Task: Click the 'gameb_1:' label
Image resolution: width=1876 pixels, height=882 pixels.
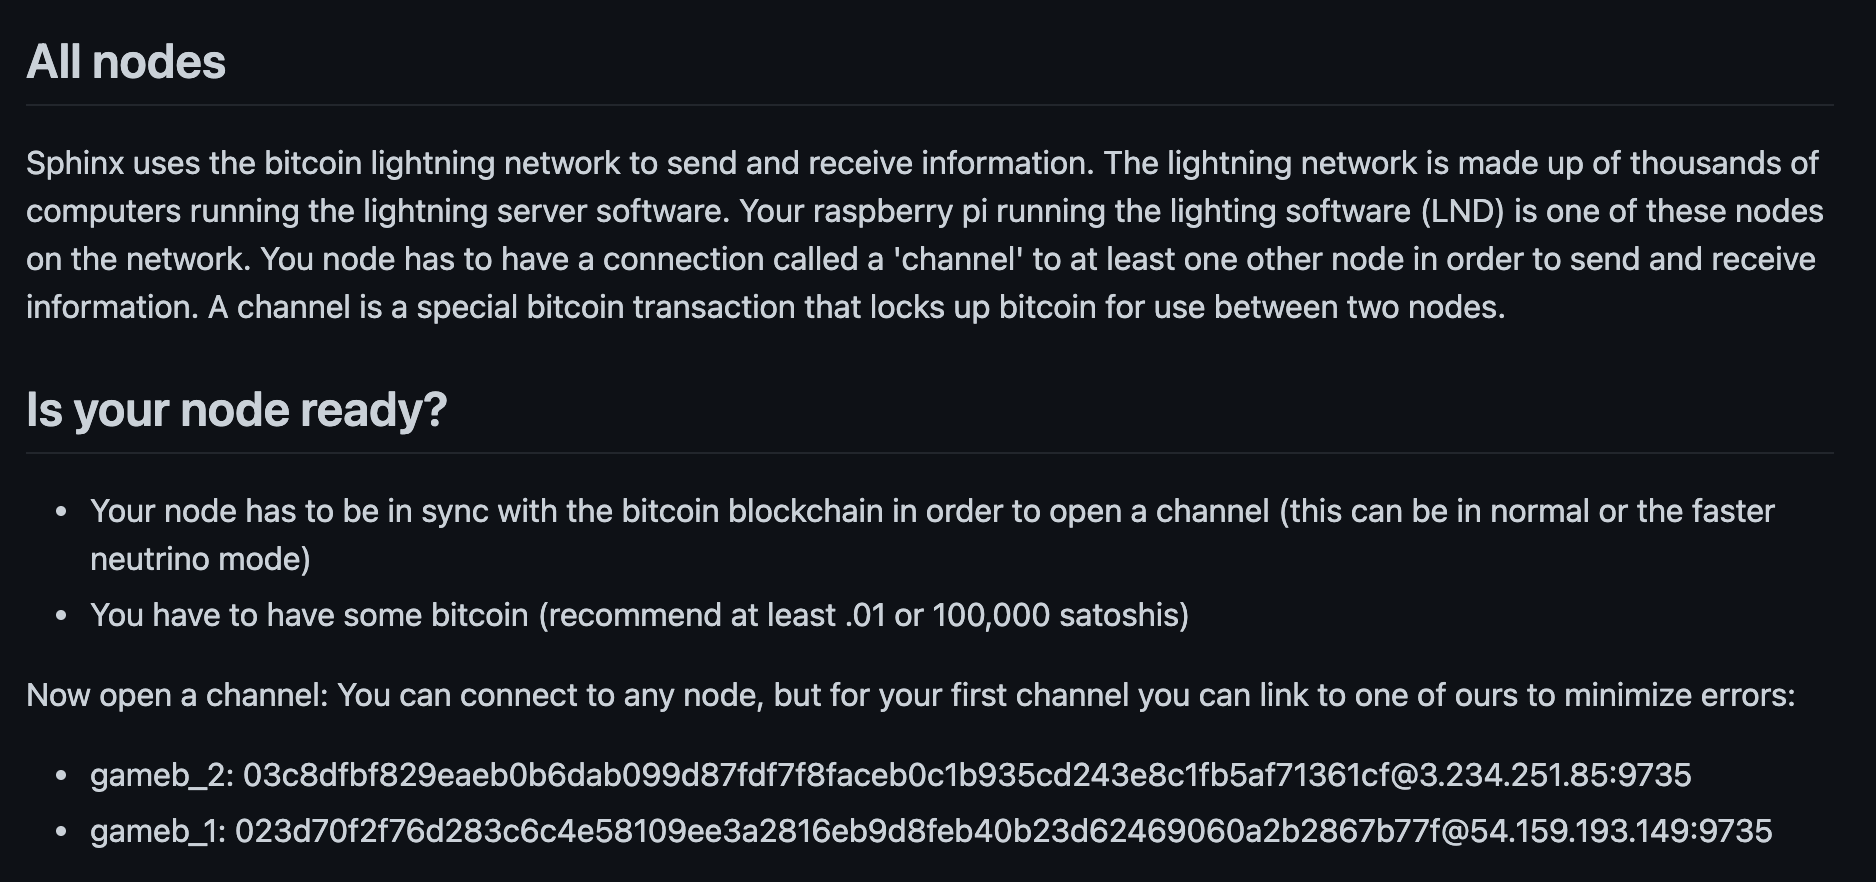Action: pos(158,831)
